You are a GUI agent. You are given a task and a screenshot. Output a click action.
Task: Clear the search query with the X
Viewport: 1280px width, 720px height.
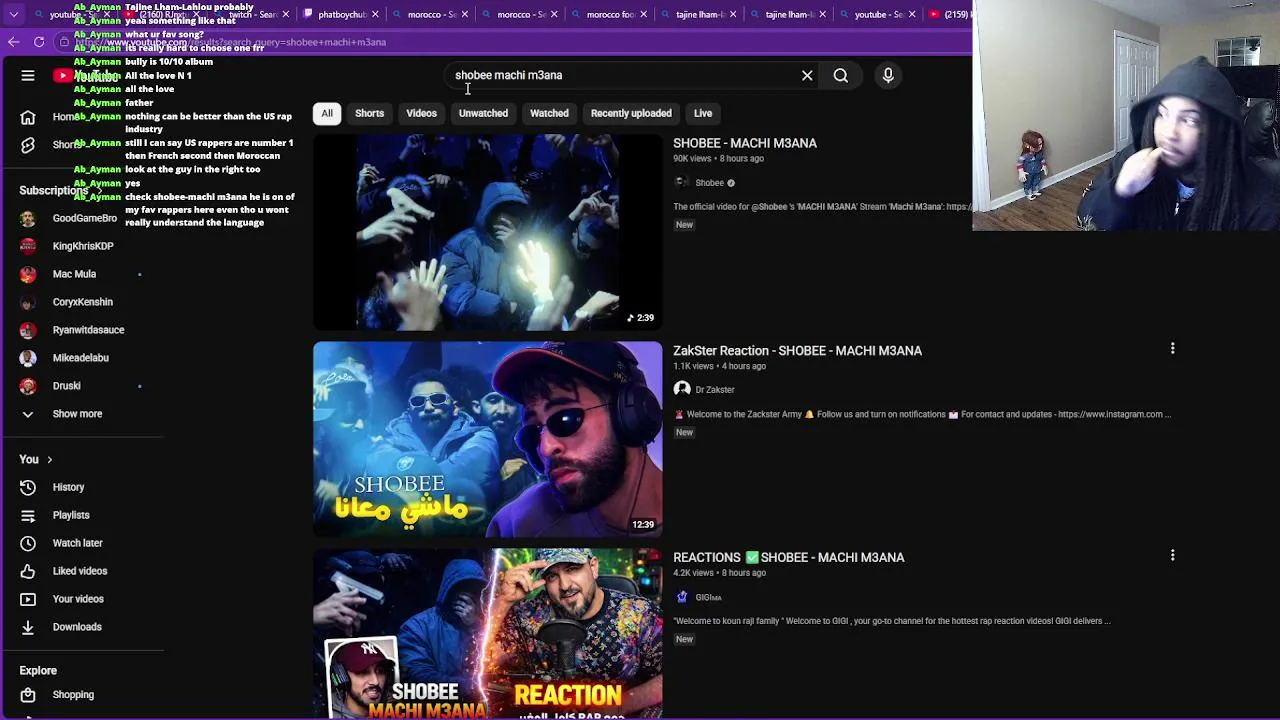coord(807,75)
